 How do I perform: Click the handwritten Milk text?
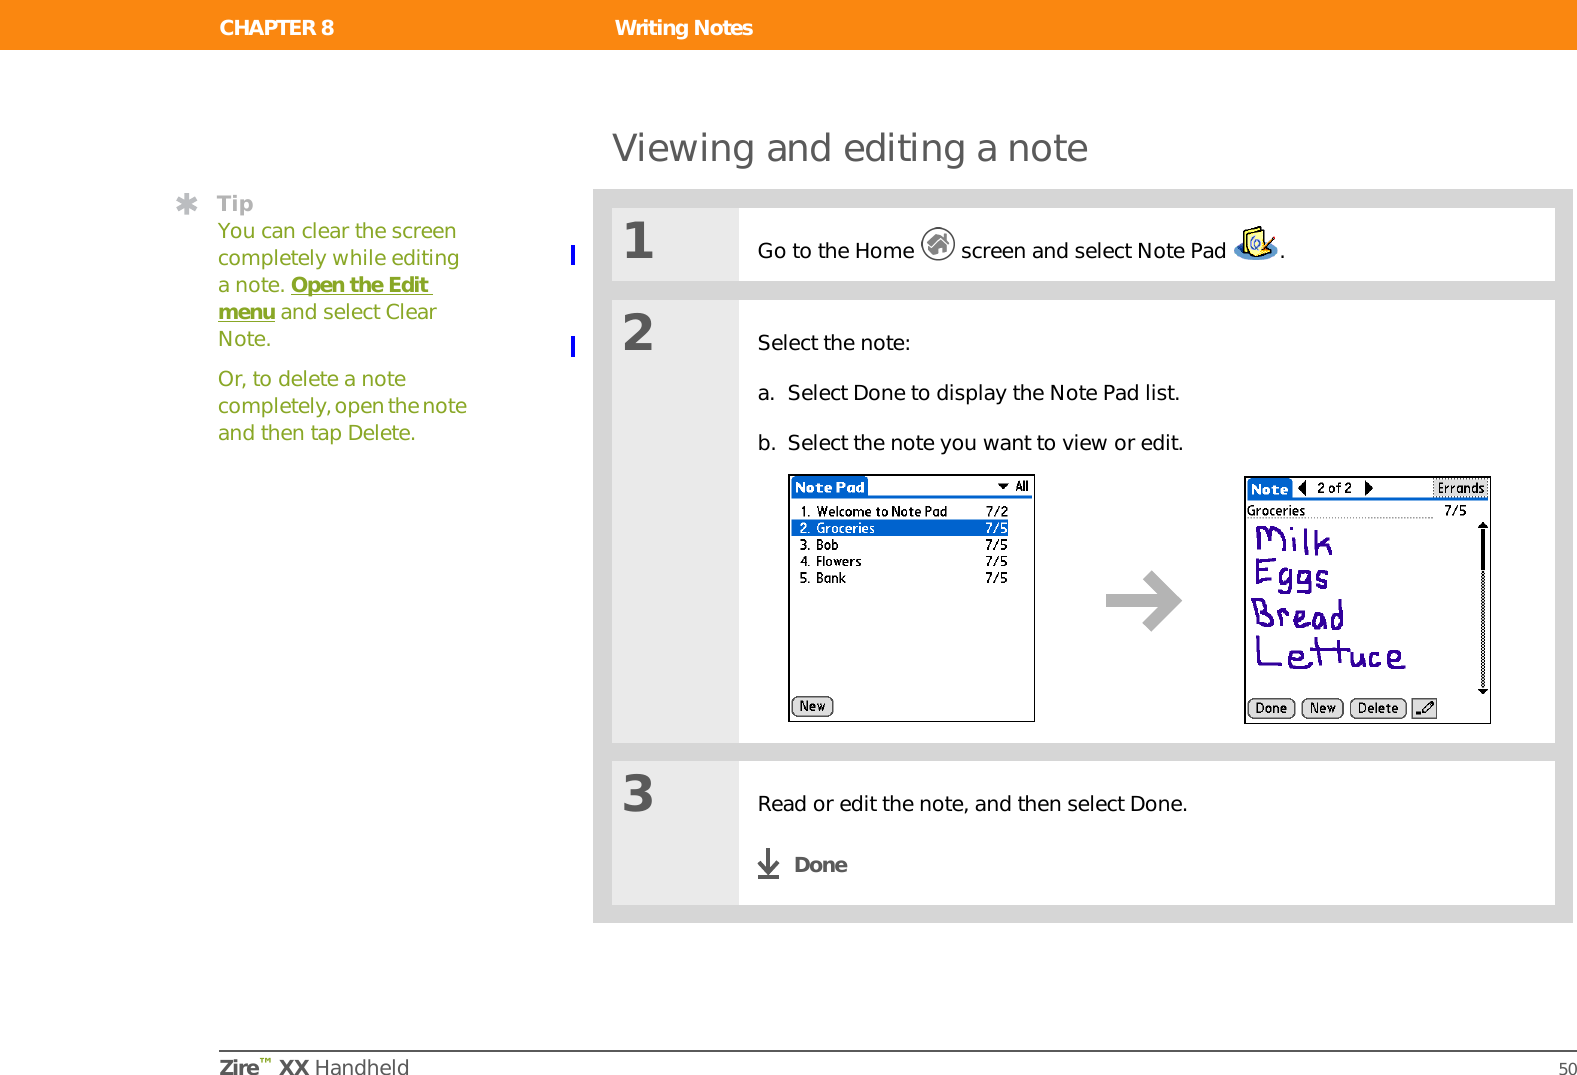[x=1294, y=541]
